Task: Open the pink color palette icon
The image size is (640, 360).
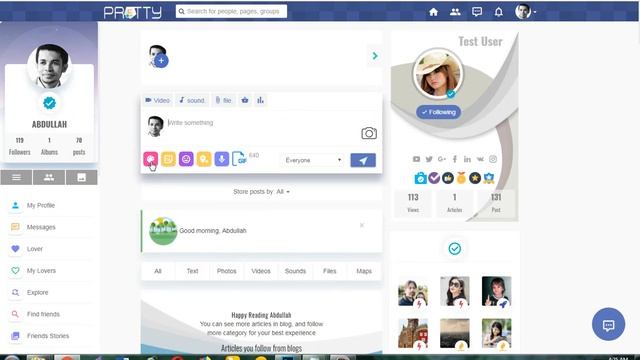Action: click(x=151, y=159)
